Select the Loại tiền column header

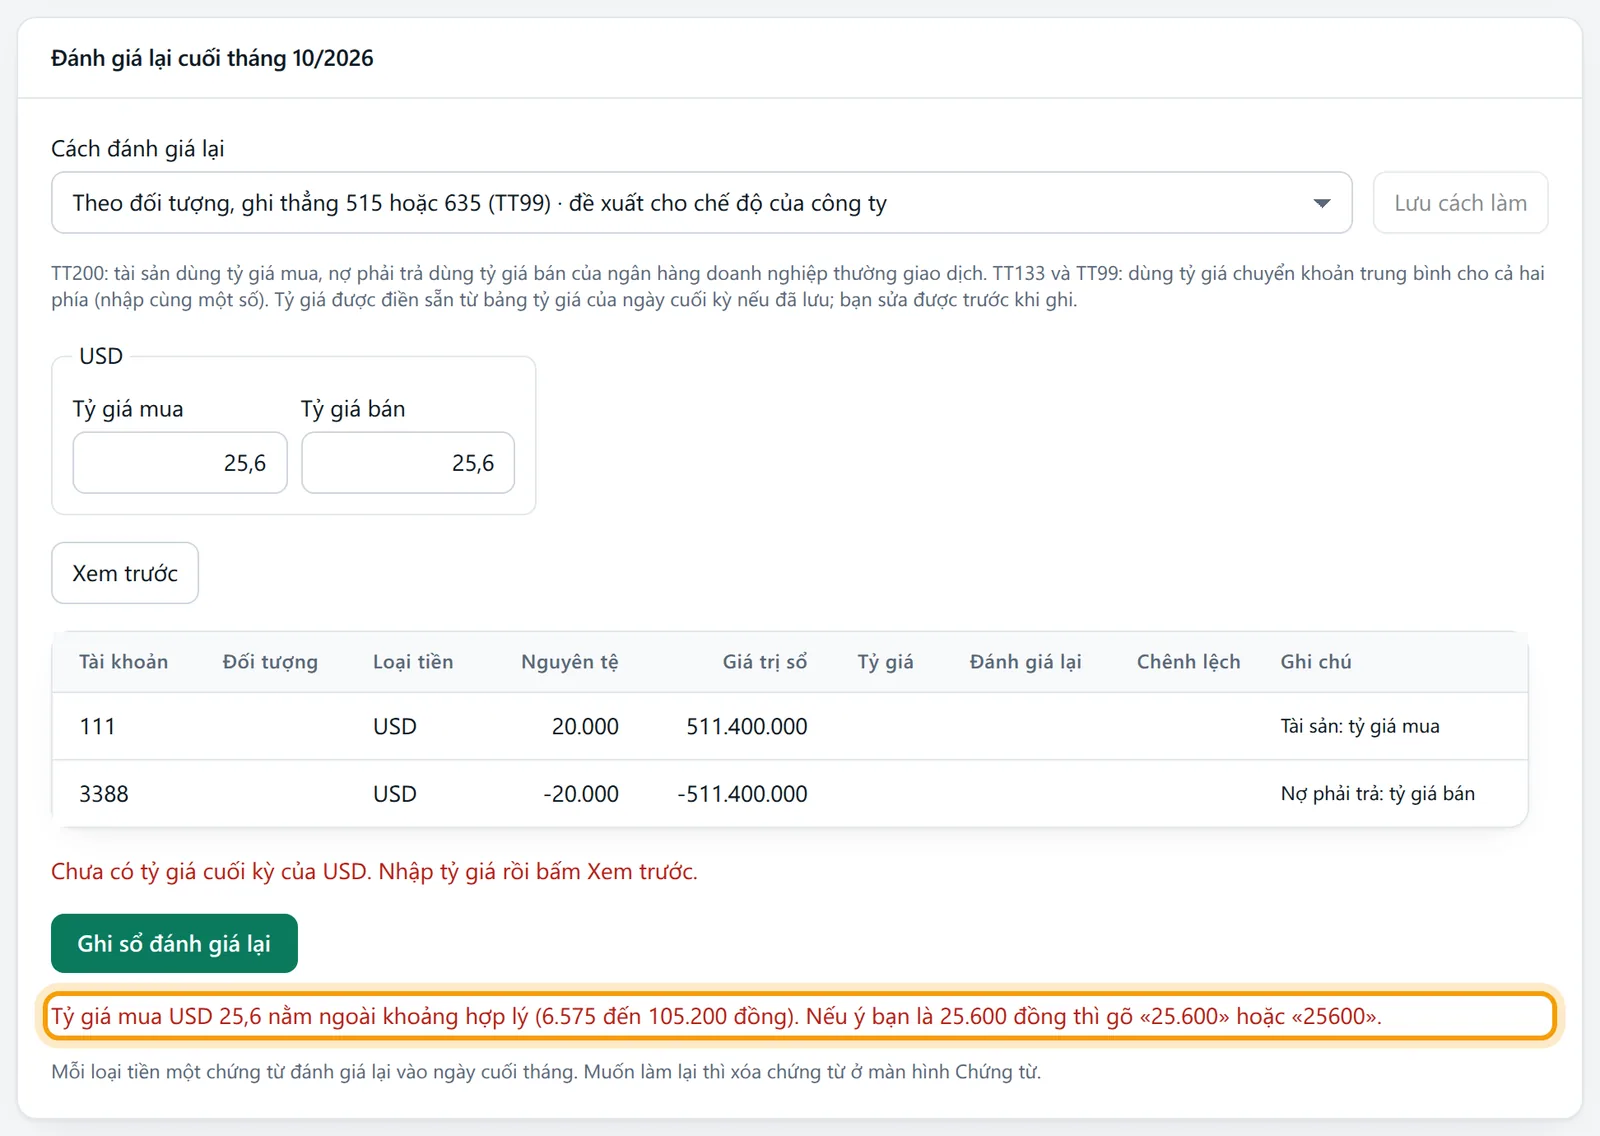click(x=413, y=662)
